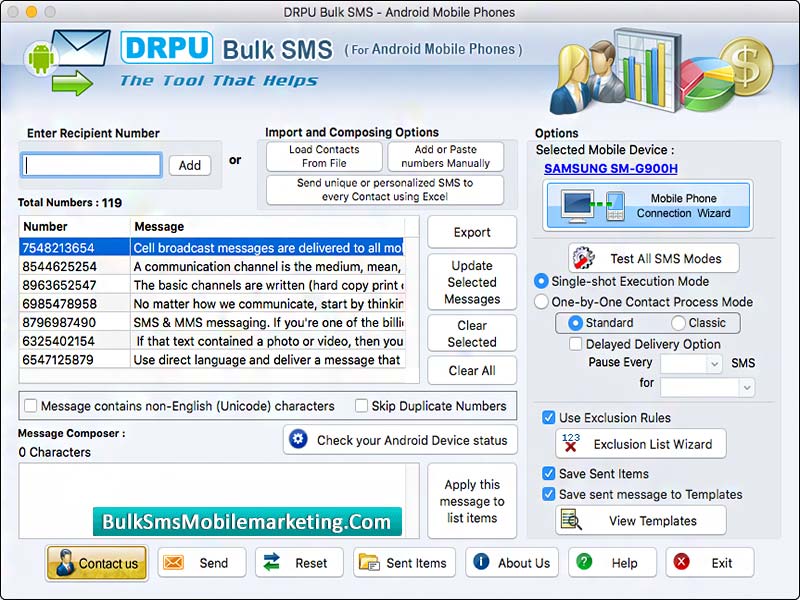Select the row with number 8963652547
Screen dimensions: 800x600
212,285
